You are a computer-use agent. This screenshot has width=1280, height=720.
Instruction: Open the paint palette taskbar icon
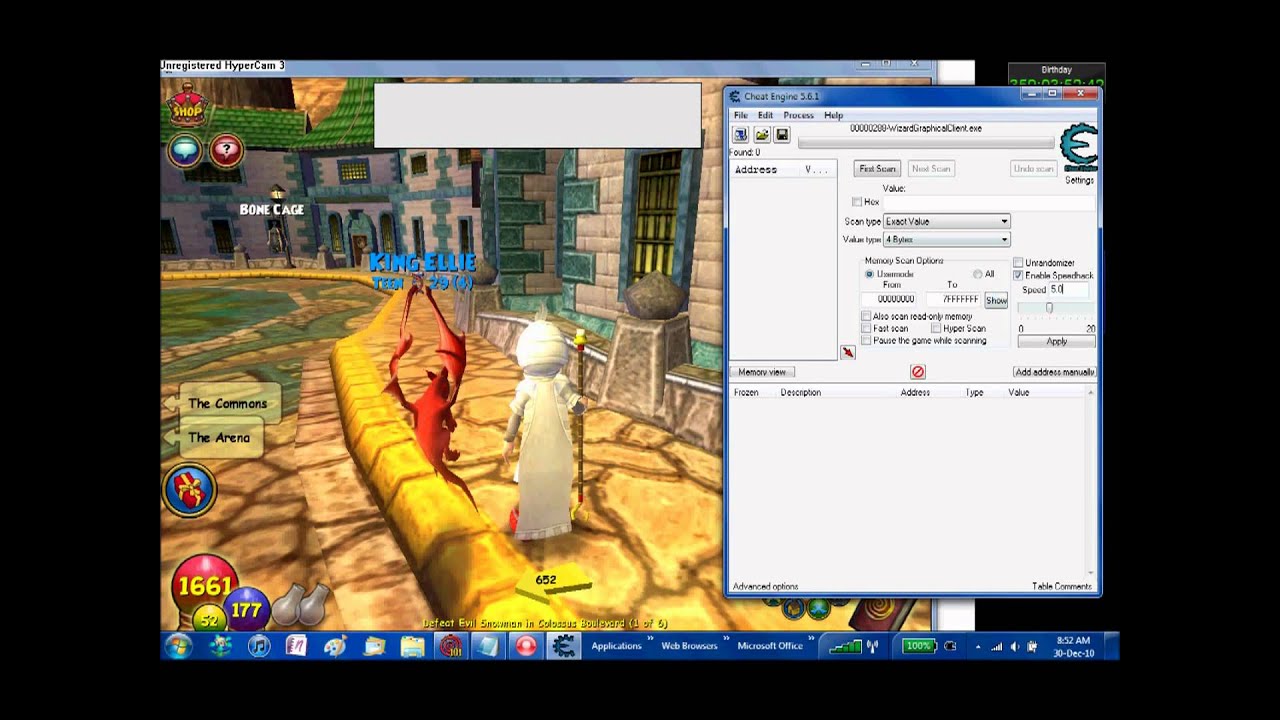[x=335, y=646]
